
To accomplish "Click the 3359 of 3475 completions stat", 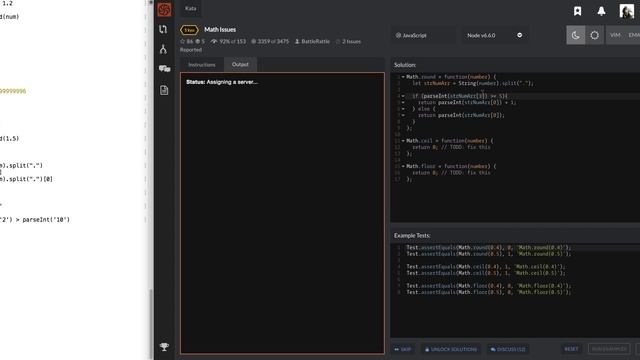I will tap(270, 41).
